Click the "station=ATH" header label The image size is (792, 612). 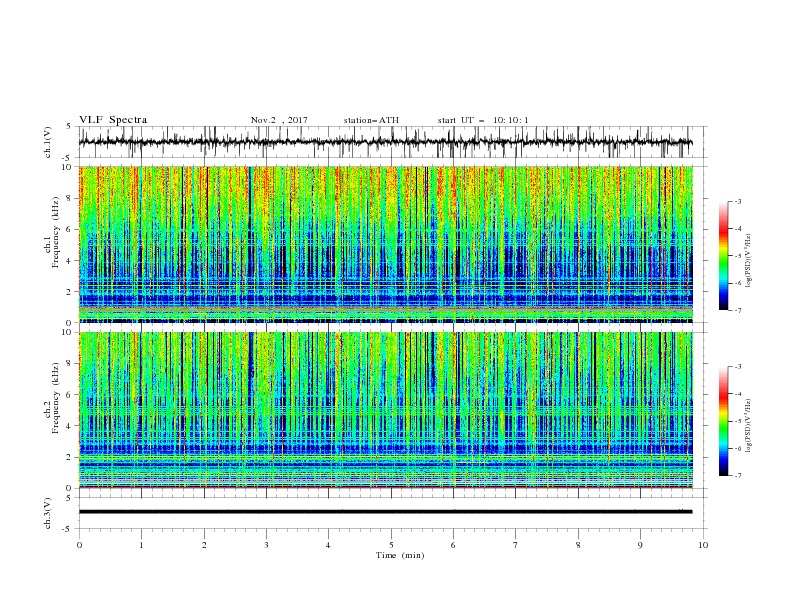pyautogui.click(x=371, y=120)
